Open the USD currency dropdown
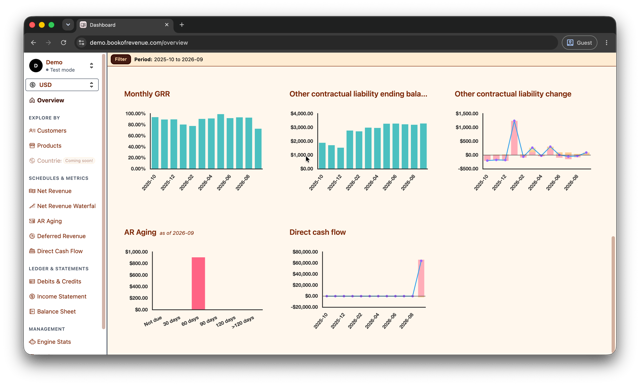This screenshot has height=386, width=640. [x=62, y=85]
